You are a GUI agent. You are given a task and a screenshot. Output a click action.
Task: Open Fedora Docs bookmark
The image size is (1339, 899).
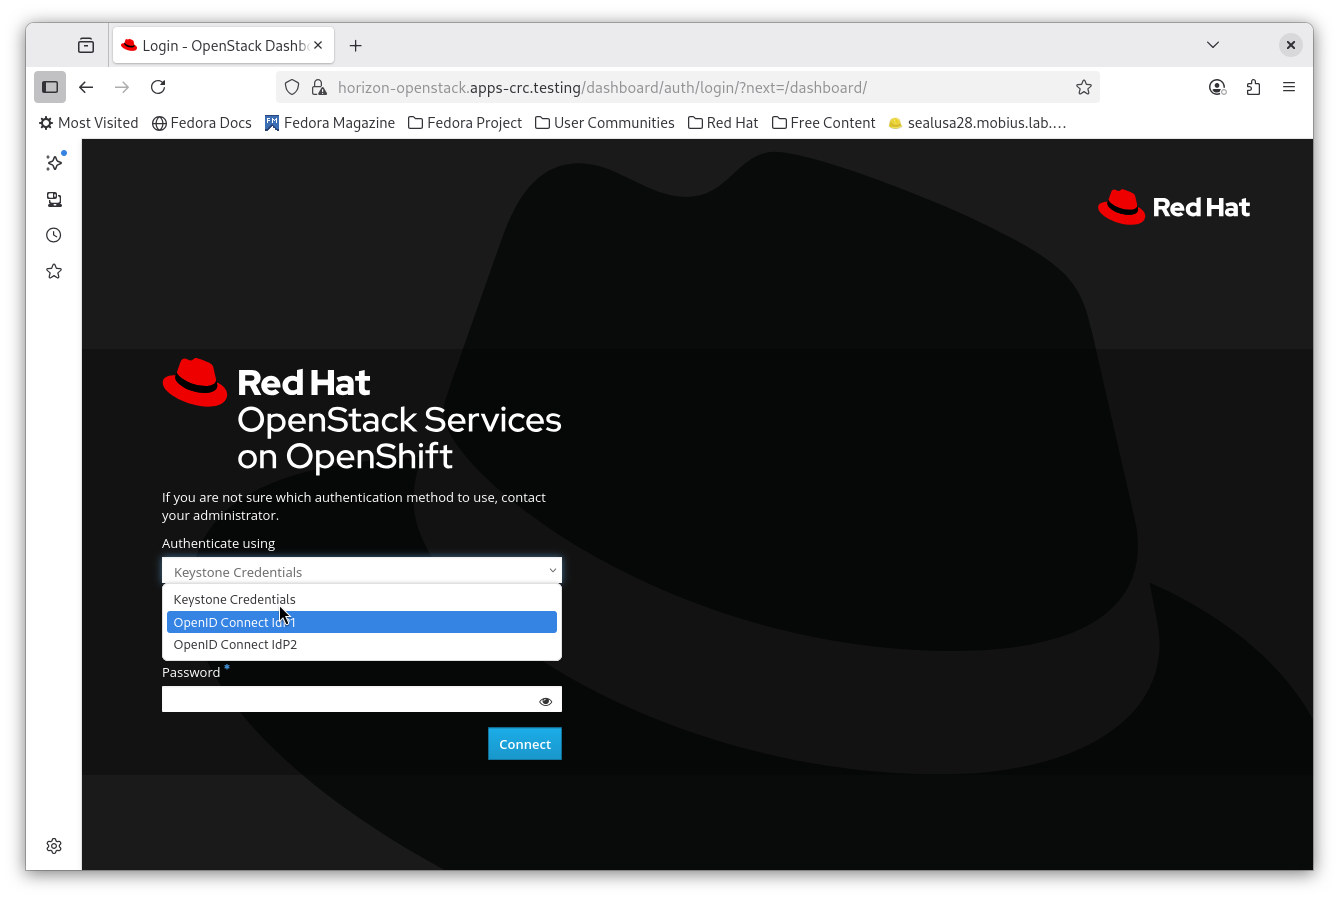coord(202,123)
